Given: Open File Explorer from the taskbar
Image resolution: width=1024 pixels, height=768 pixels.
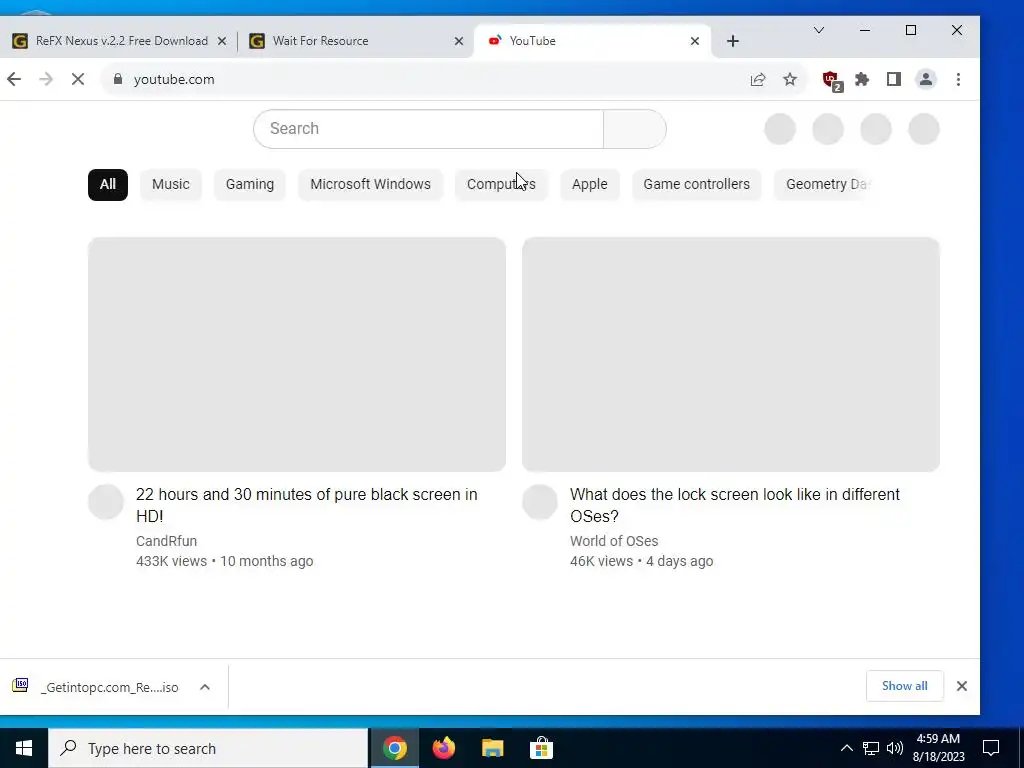Looking at the screenshot, I should [x=493, y=748].
